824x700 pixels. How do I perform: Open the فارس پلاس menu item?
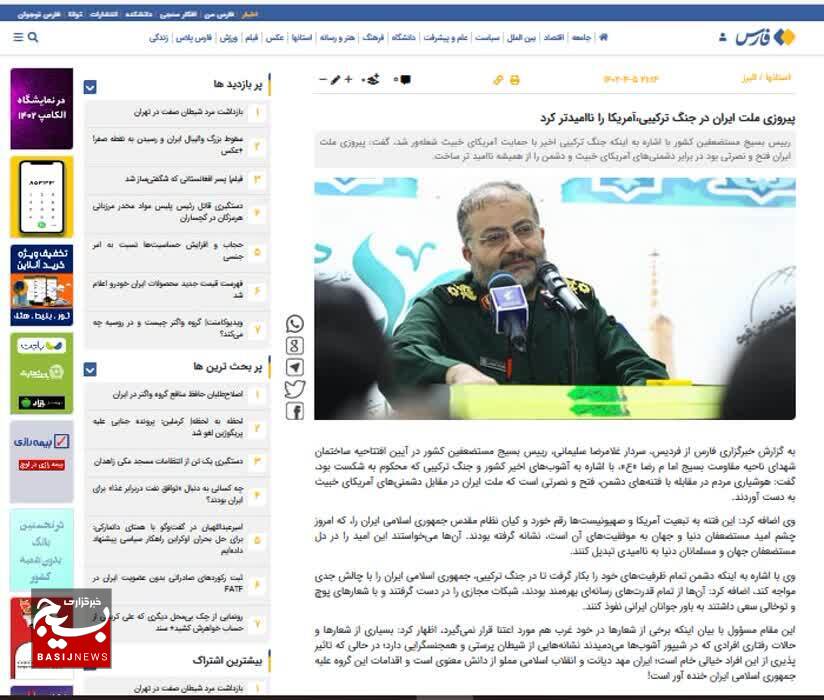[x=193, y=37]
